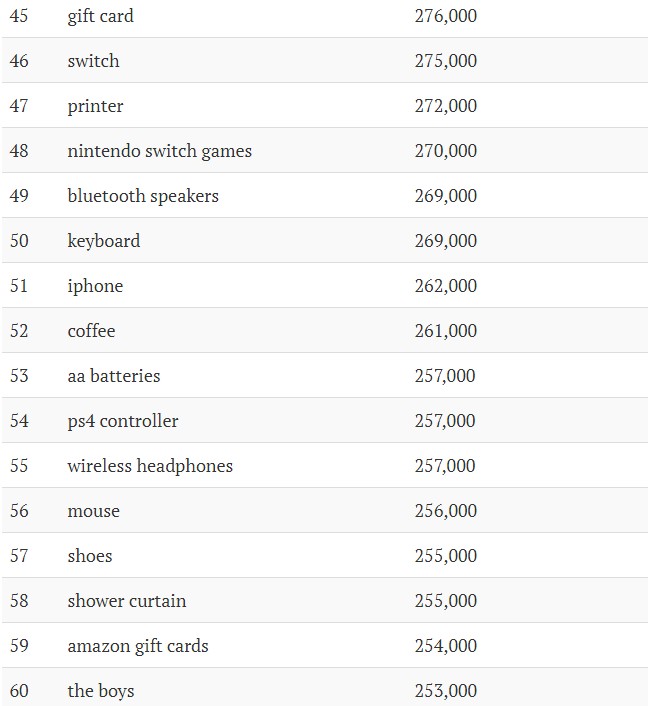Click the 'mouse' keyword in row 56
Image resolution: width=648 pixels, height=706 pixels.
[x=94, y=511]
